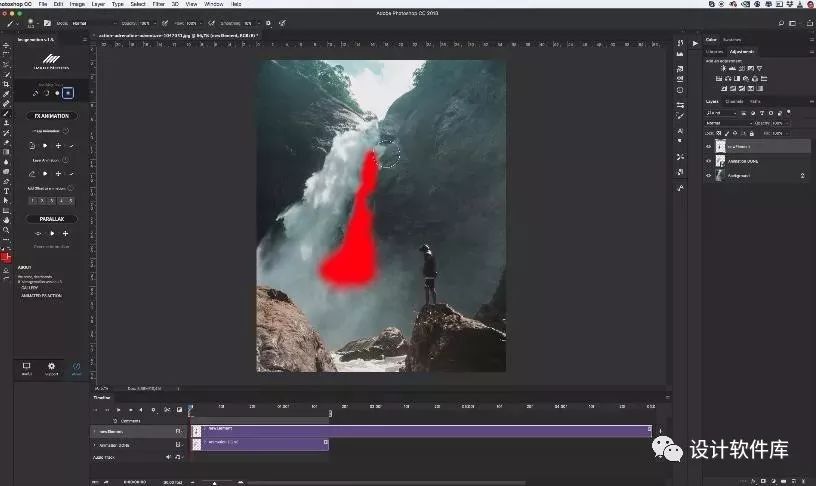Switch to the Libraries tab
This screenshot has height=486, width=816.
[x=714, y=52]
